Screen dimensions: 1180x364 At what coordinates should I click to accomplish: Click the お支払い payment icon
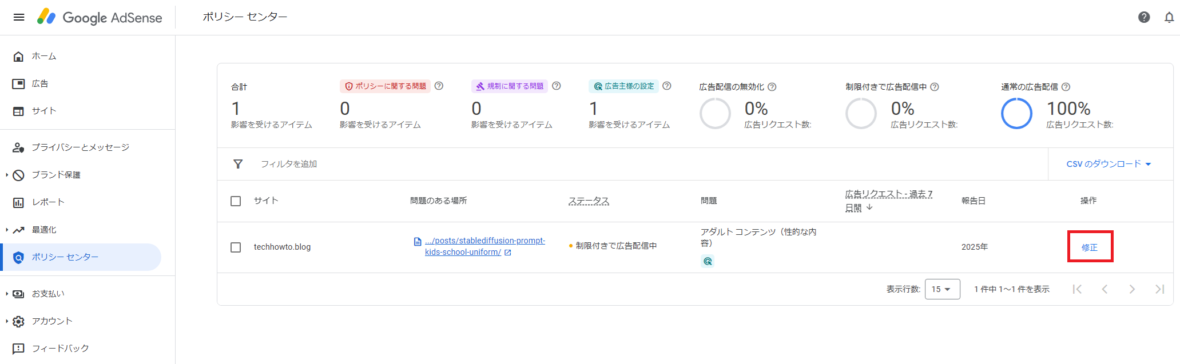(x=19, y=293)
